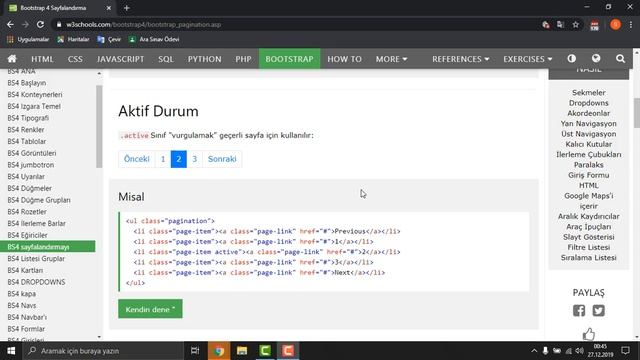
Task: Open BS4 Navbar'ı in sidebar
Action: coord(27,318)
